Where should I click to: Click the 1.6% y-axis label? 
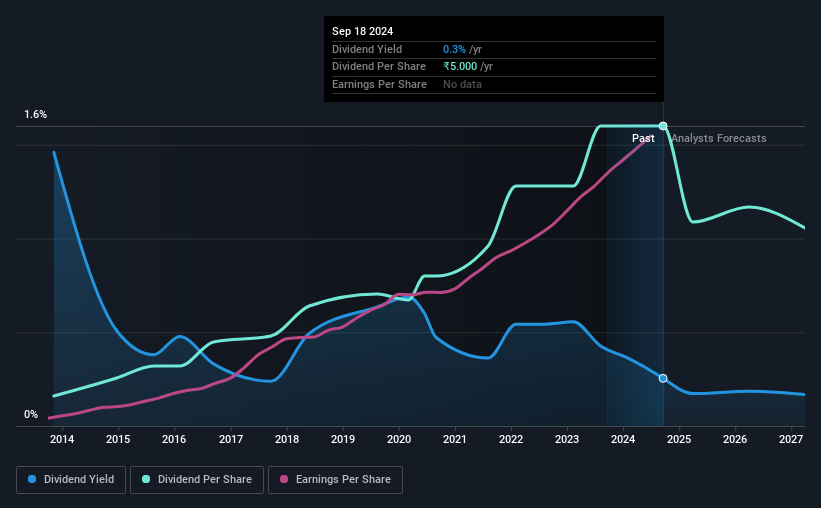36,114
